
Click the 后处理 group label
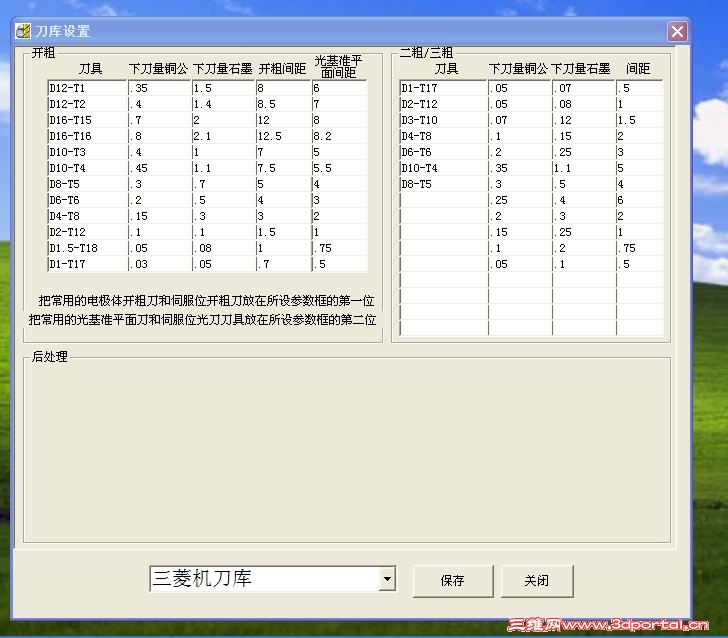(x=49, y=357)
